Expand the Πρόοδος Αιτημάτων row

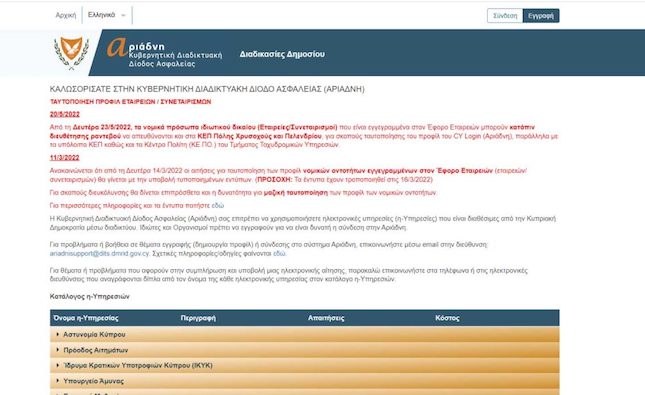(304, 350)
